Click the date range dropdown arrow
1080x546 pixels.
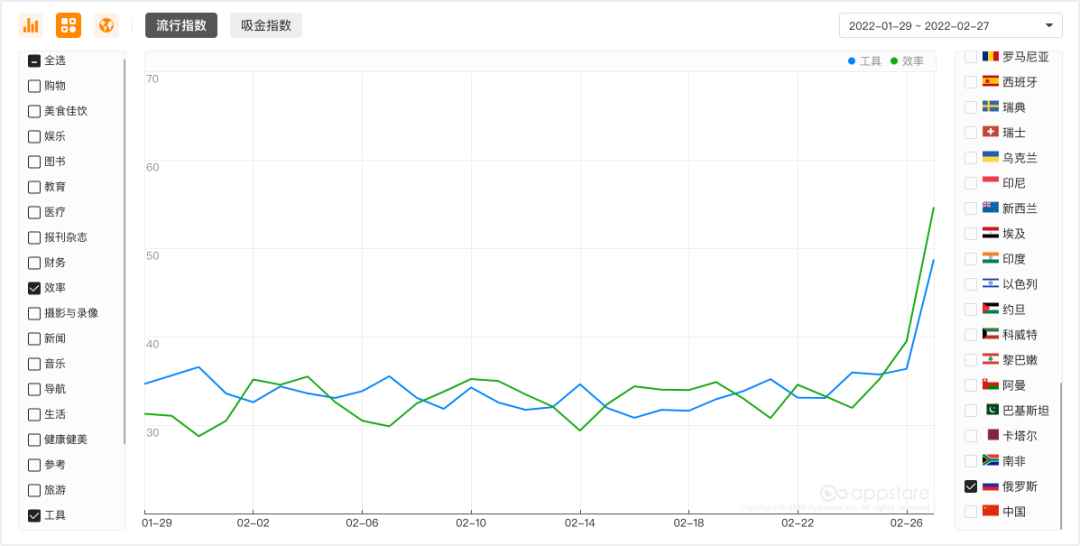[x=1048, y=26]
